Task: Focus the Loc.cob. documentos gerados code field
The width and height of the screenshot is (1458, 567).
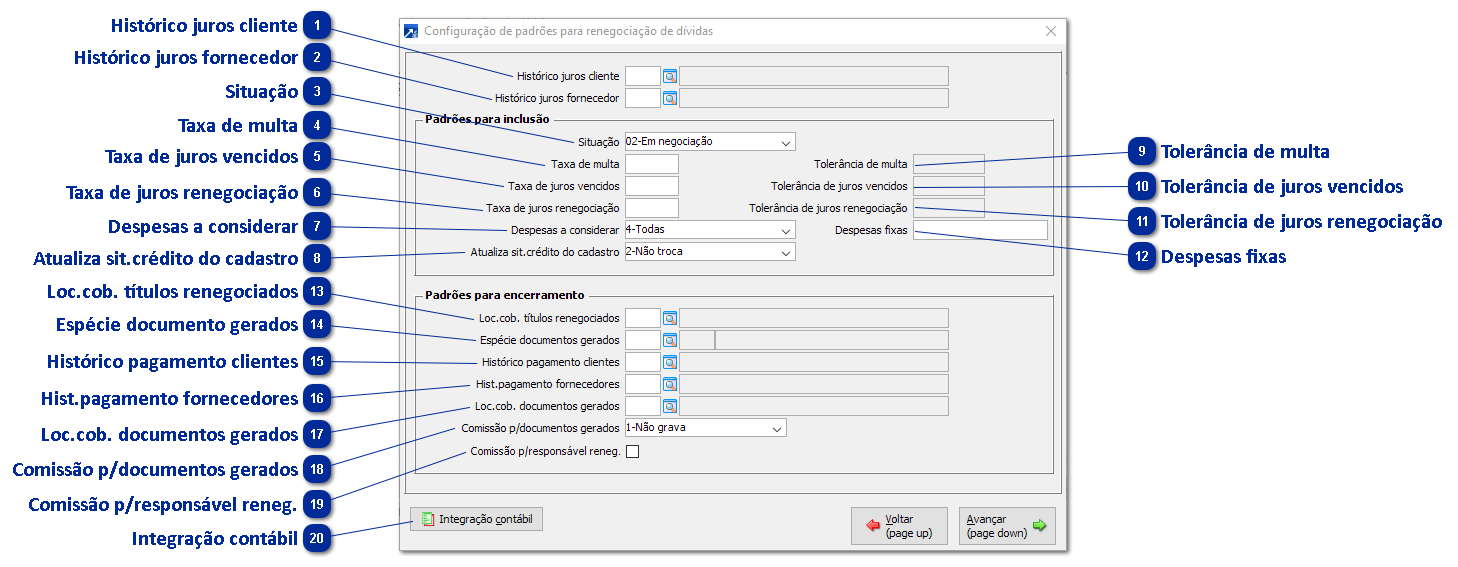Action: 643,406
